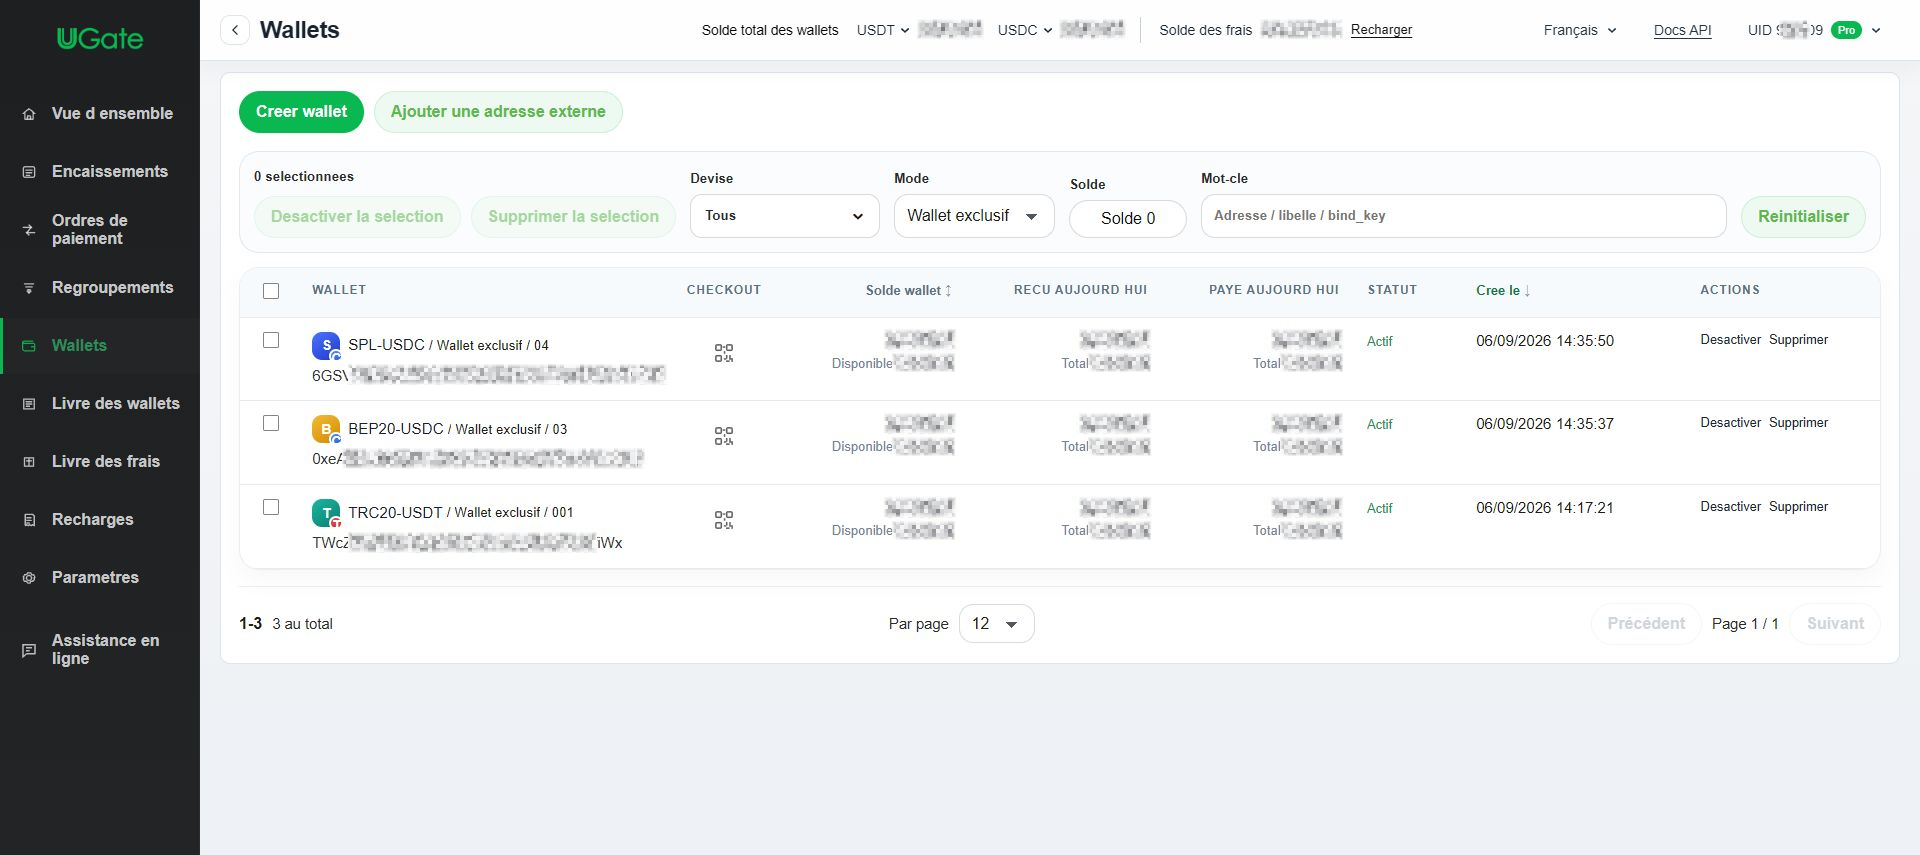Sort by Solde wallet column arrow
1920x855 pixels.
948,291
